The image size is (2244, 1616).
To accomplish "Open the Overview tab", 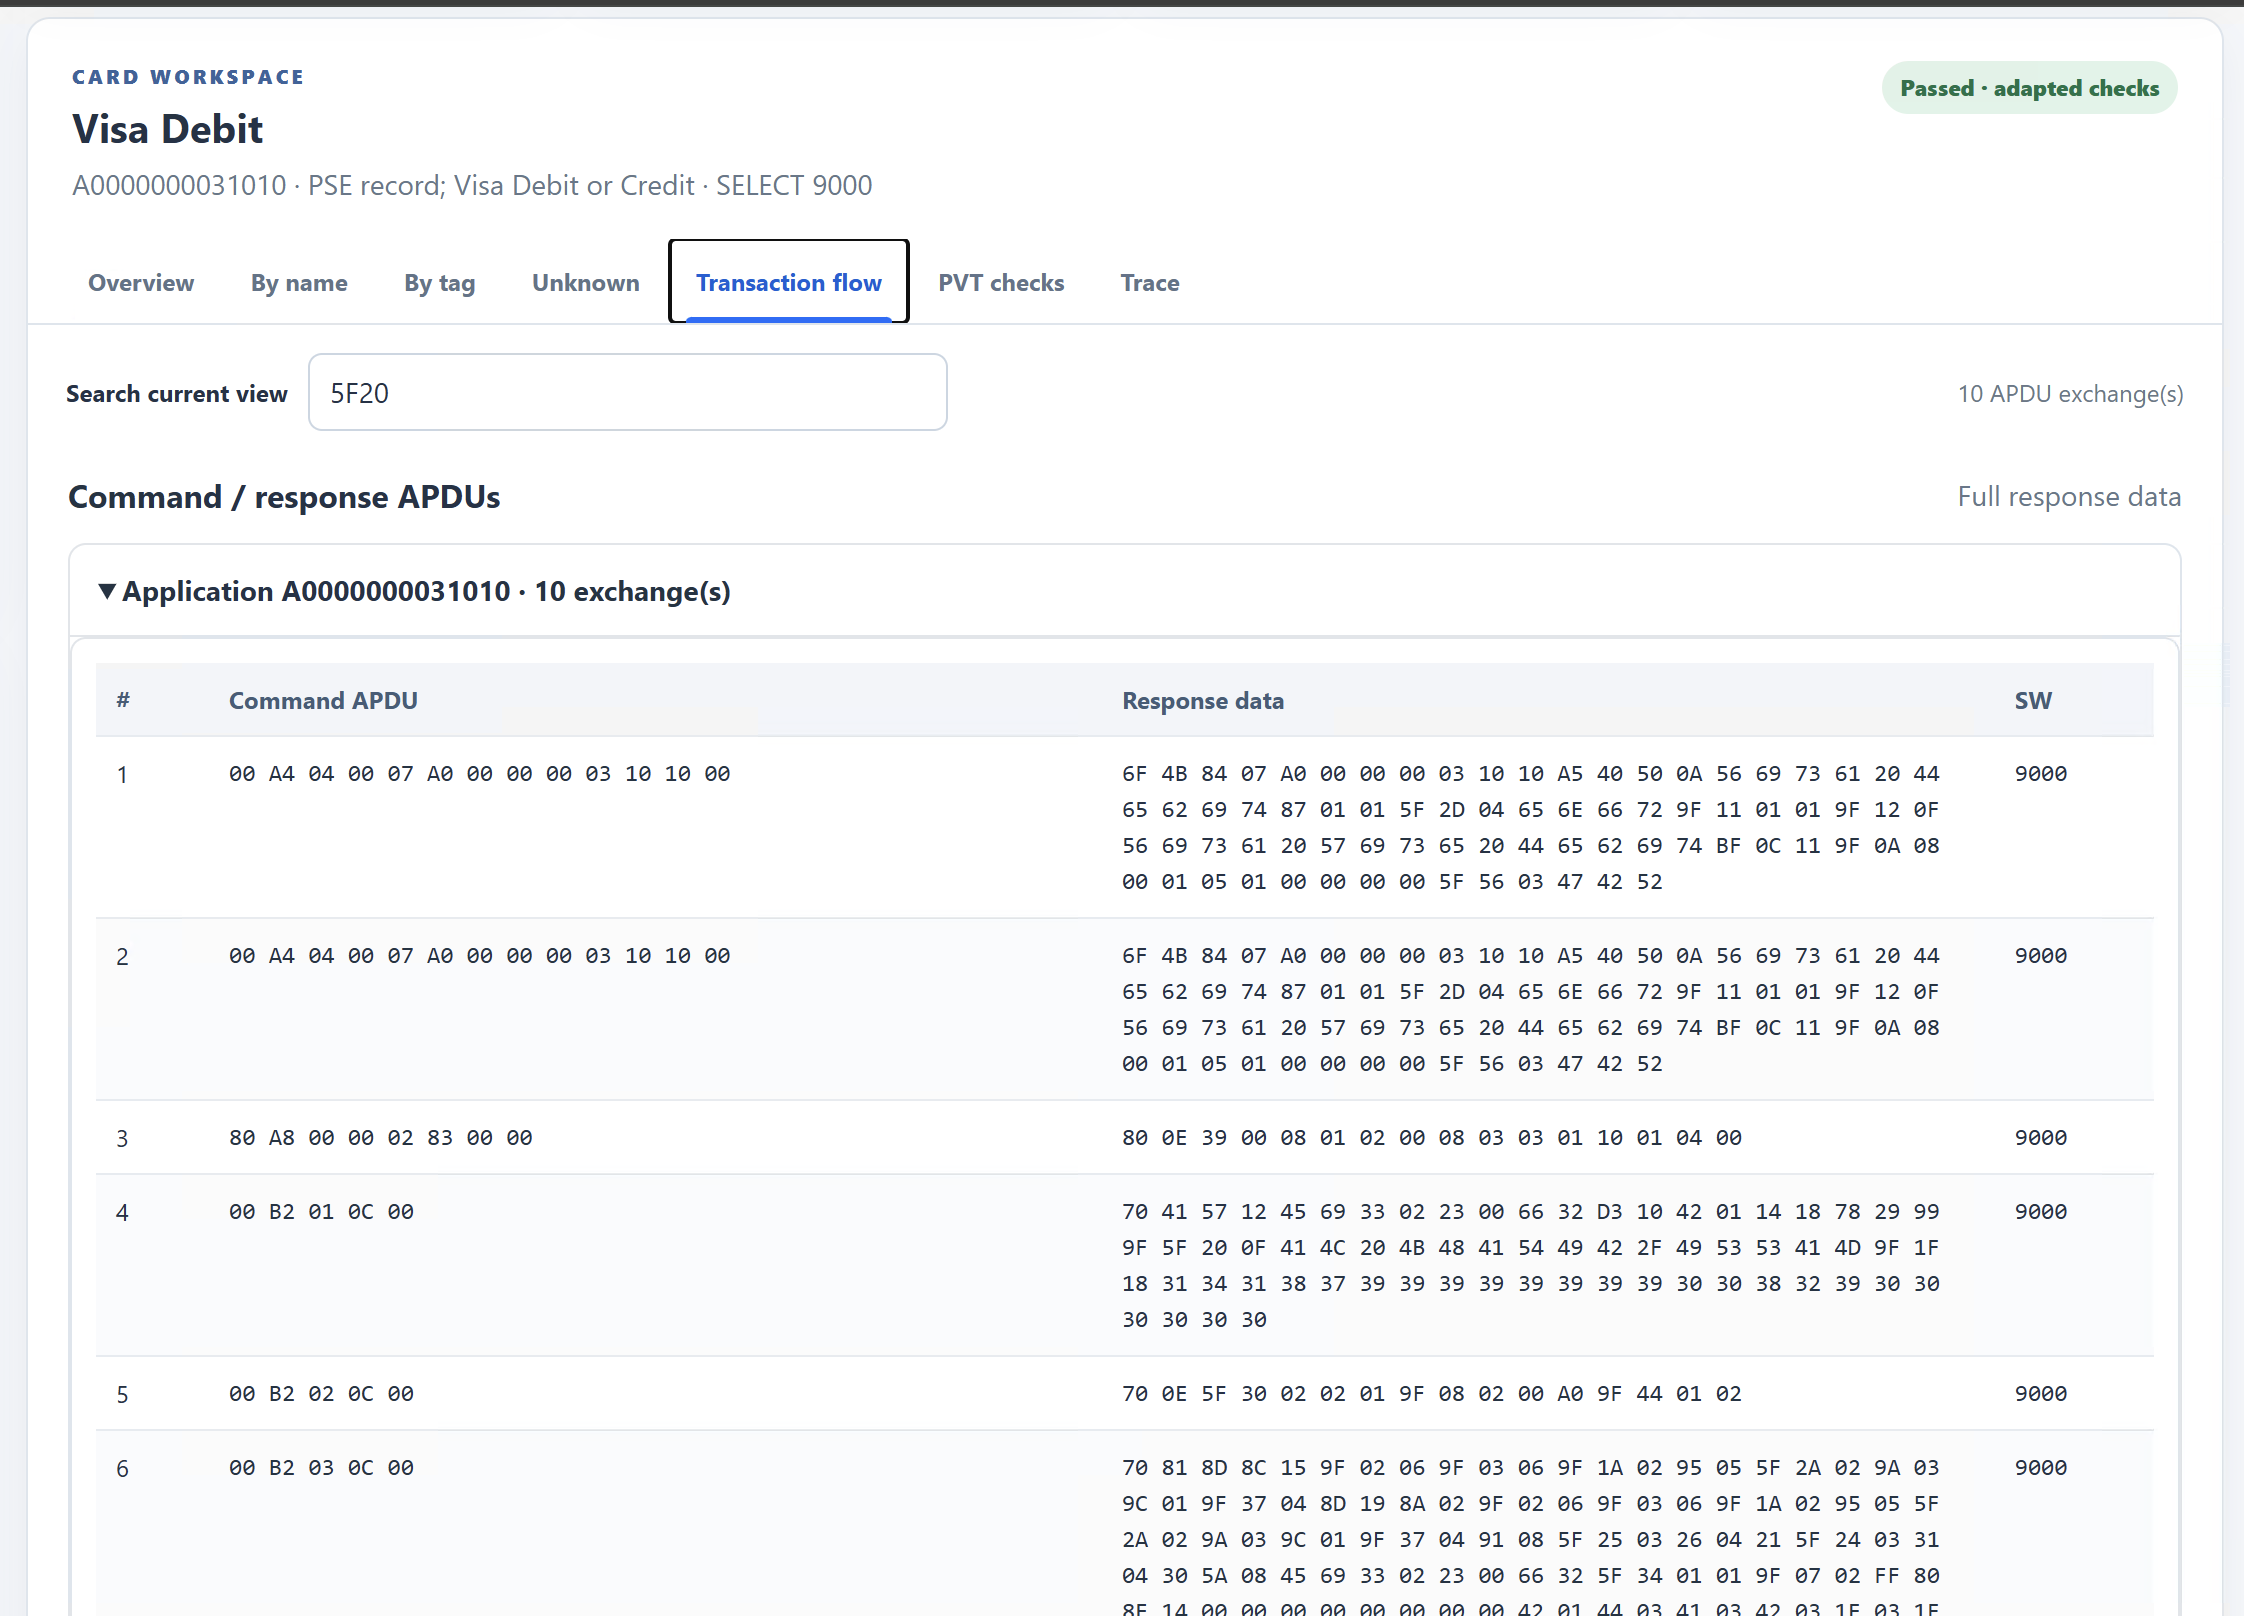I will point(141,283).
